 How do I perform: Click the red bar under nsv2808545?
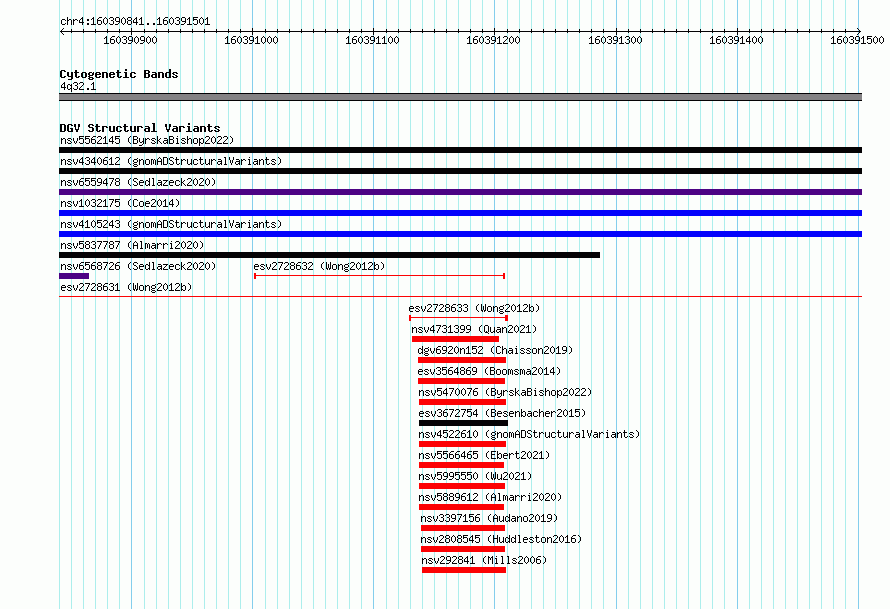click(463, 549)
